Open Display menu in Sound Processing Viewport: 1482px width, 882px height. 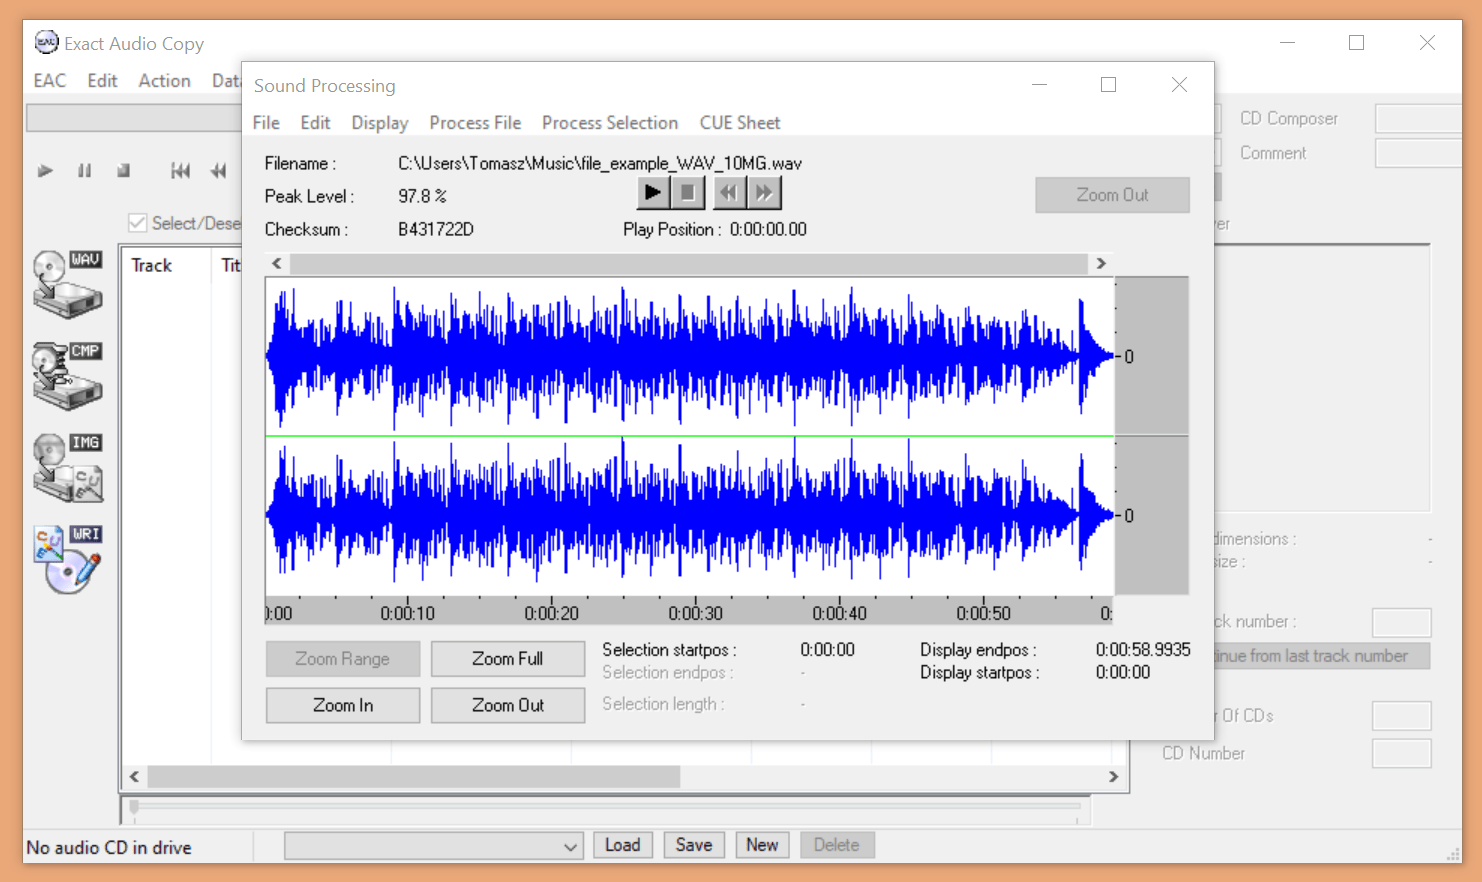click(380, 122)
